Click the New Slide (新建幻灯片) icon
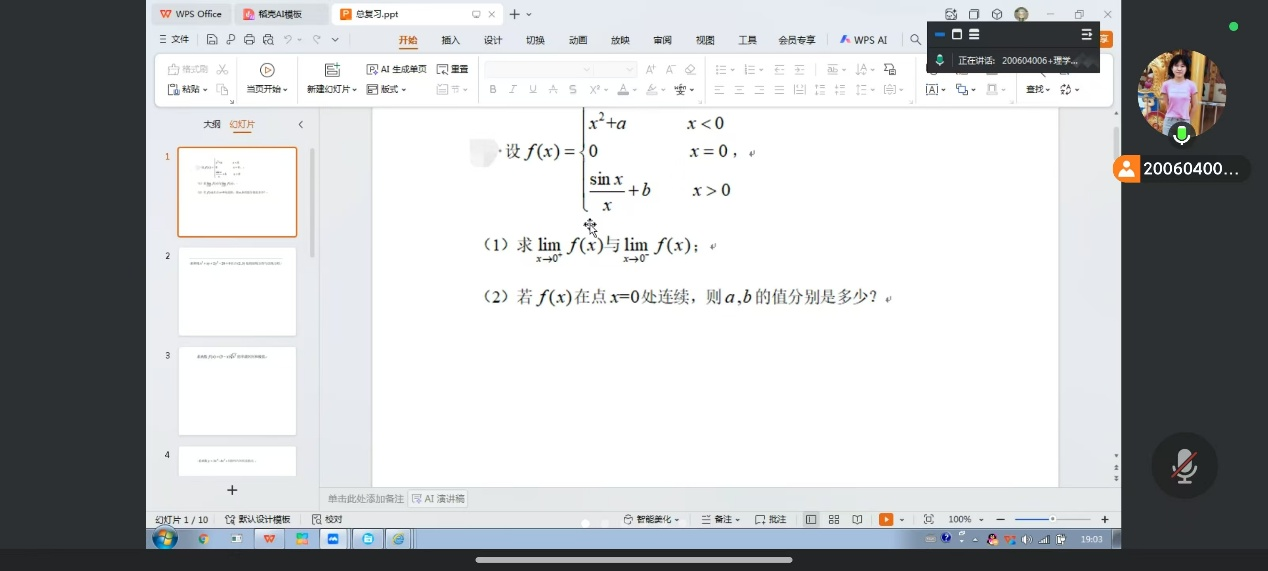The height and width of the screenshot is (571, 1268). click(332, 70)
